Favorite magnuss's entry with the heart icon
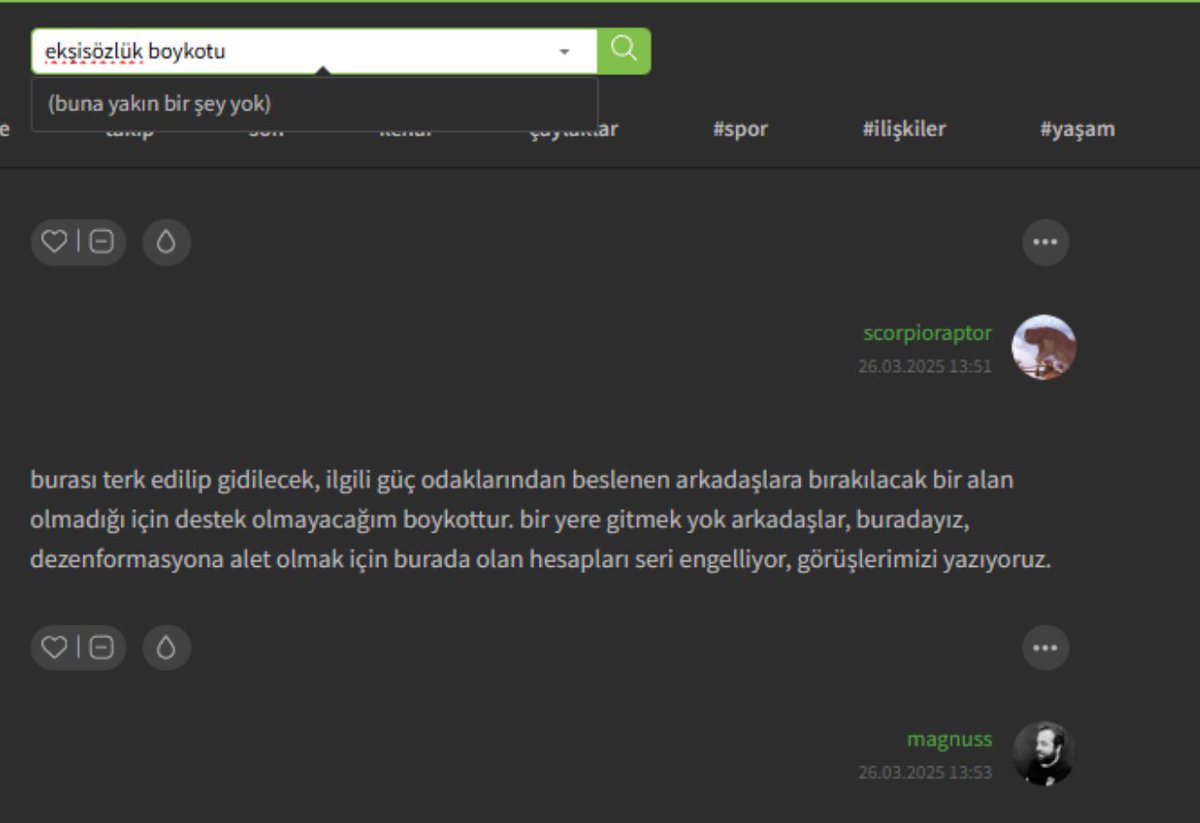Screen dimensions: 1200x823 [54, 648]
